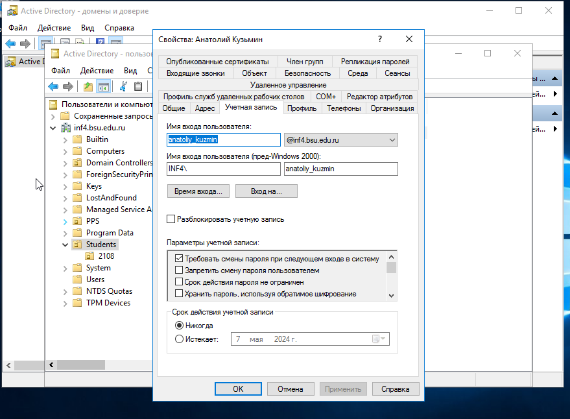Viewport: 570px width, 419px height.
Task: Select the Builtin folder
Action: click(97, 140)
